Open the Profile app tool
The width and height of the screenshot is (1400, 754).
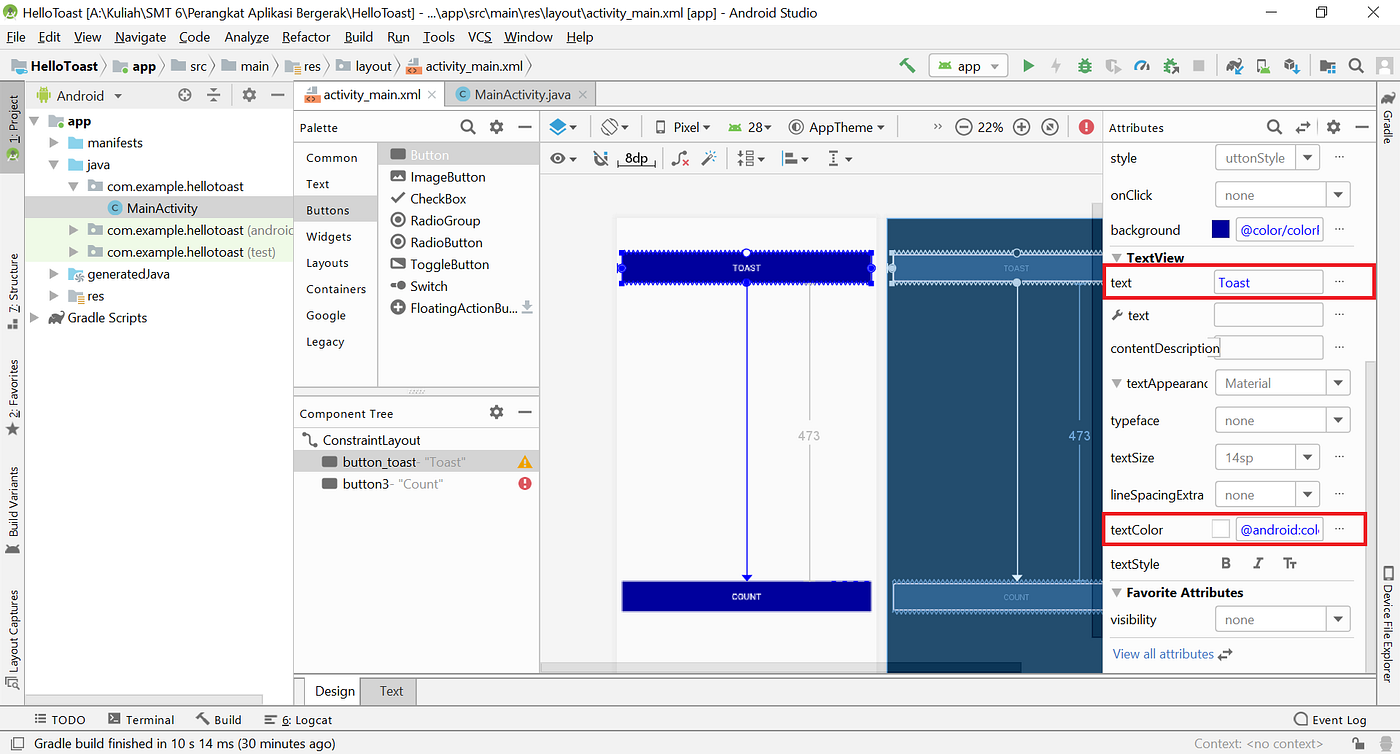click(x=1141, y=64)
